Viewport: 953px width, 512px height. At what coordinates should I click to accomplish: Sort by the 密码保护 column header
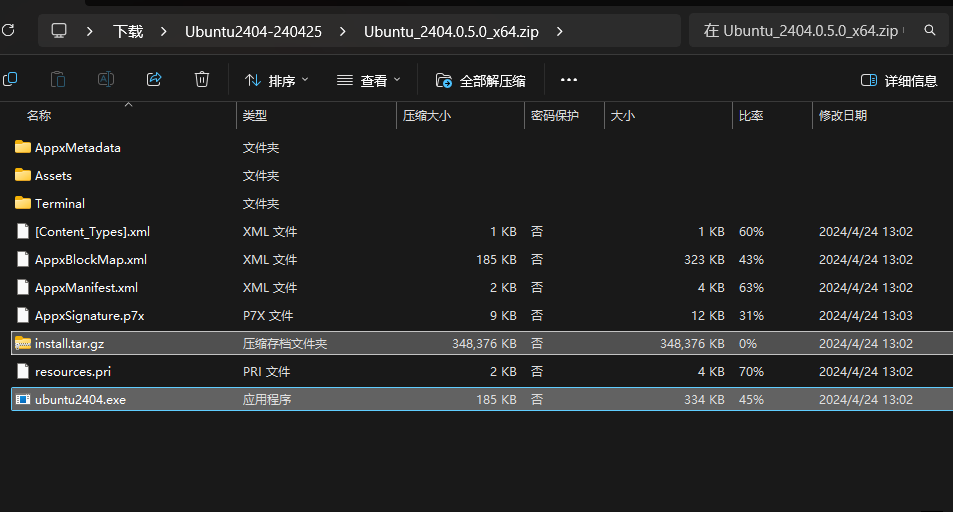point(554,116)
